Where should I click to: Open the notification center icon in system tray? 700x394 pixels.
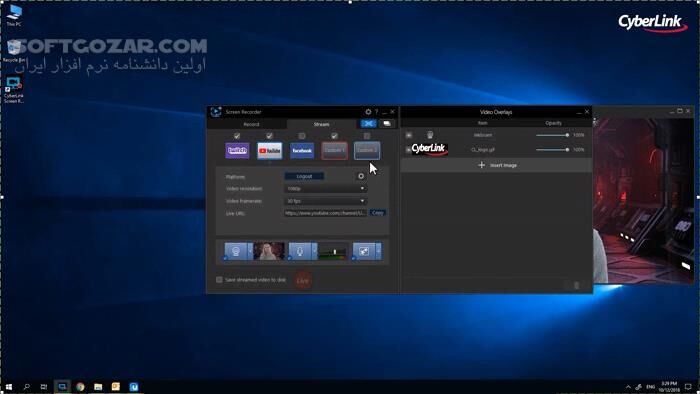click(688, 387)
